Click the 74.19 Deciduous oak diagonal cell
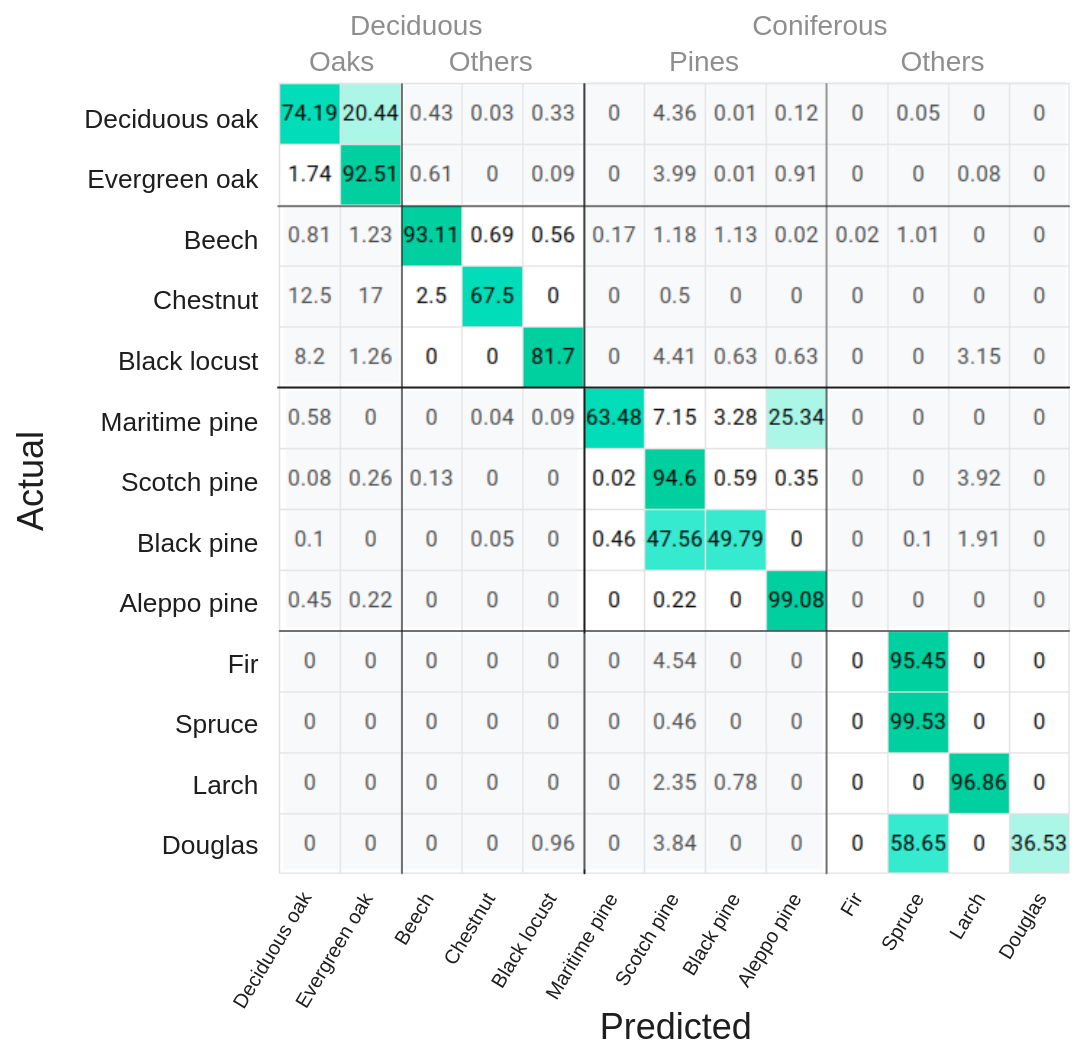This screenshot has height=1057, width=1086. point(309,113)
